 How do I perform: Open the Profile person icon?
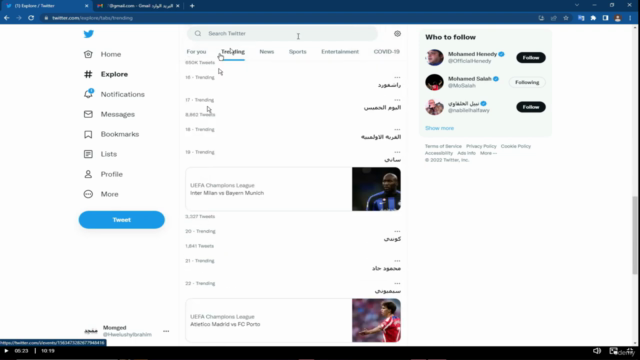point(88,174)
